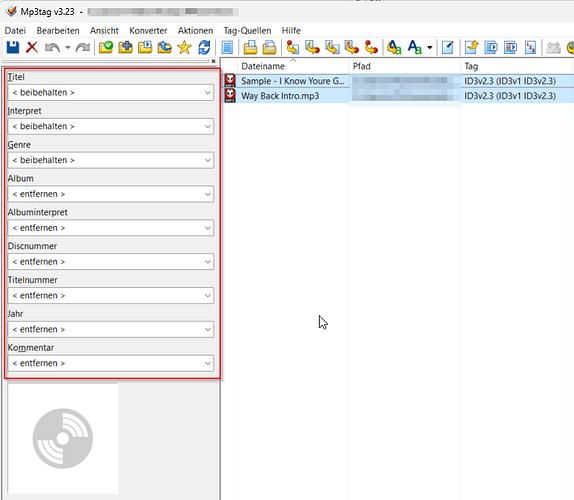Image resolution: width=574 pixels, height=500 pixels.
Task: Open the Konverter menu
Action: [x=148, y=31]
